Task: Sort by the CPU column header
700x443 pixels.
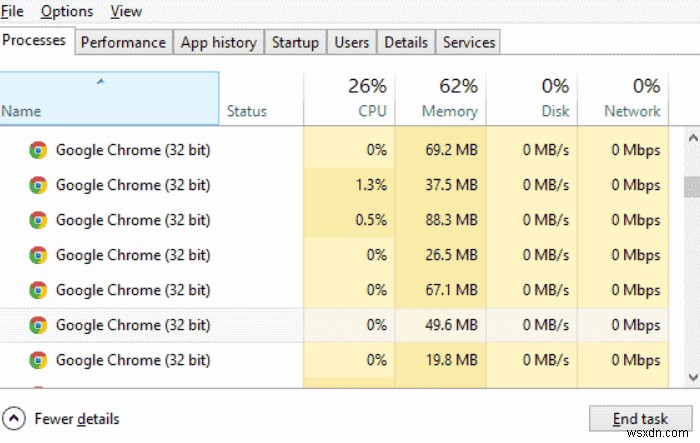Action: 349,98
